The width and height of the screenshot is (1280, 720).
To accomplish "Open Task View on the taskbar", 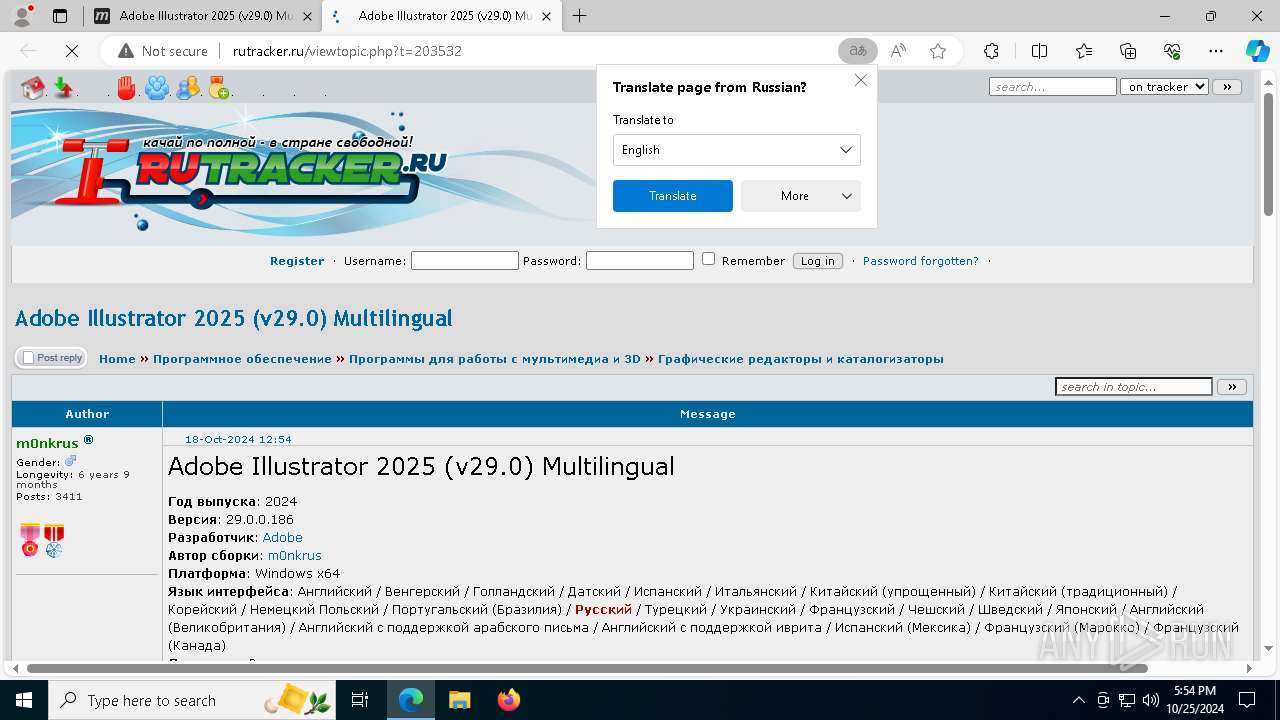I will point(360,700).
